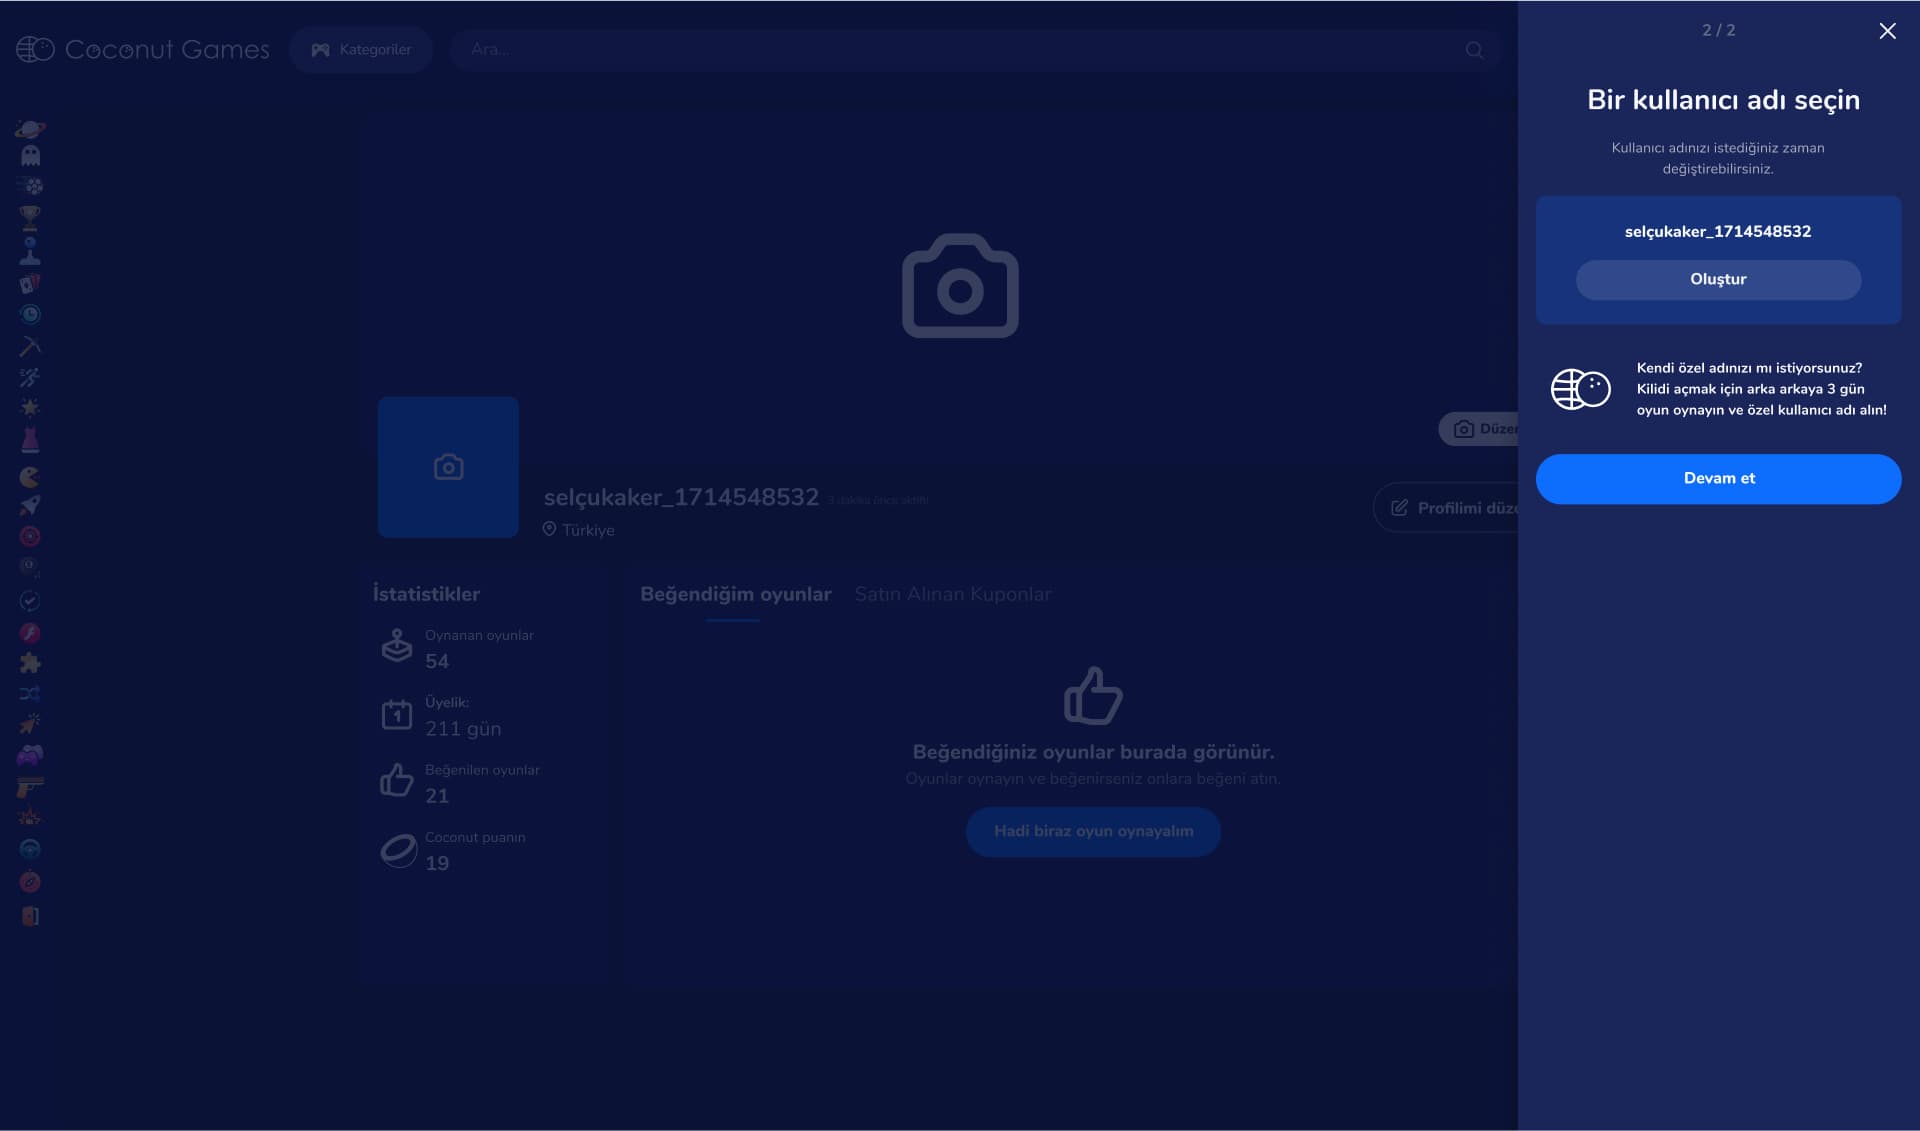Image resolution: width=1920 pixels, height=1131 pixels.
Task: Open the purple gamepad category icon
Action: [30, 755]
